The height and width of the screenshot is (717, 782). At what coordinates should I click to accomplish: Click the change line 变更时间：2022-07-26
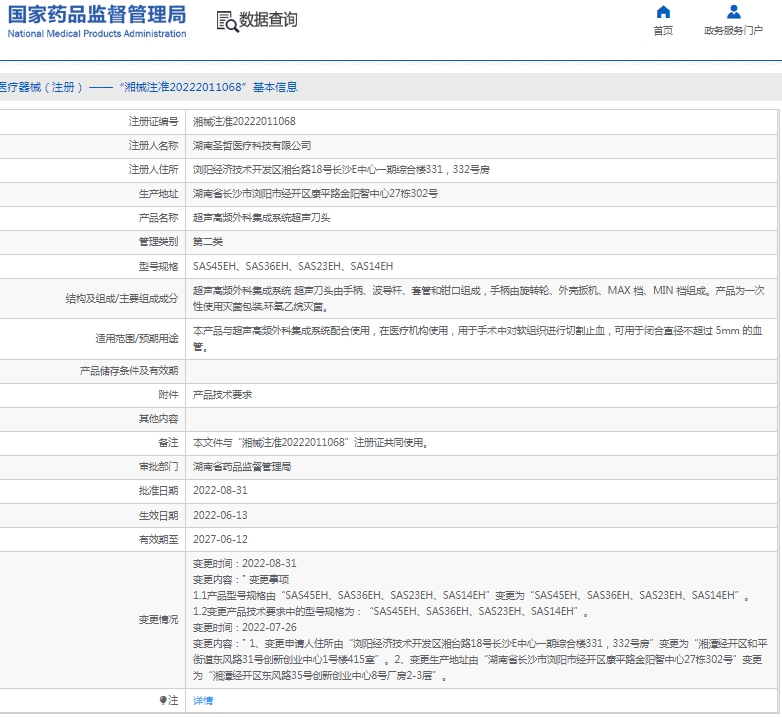244,627
